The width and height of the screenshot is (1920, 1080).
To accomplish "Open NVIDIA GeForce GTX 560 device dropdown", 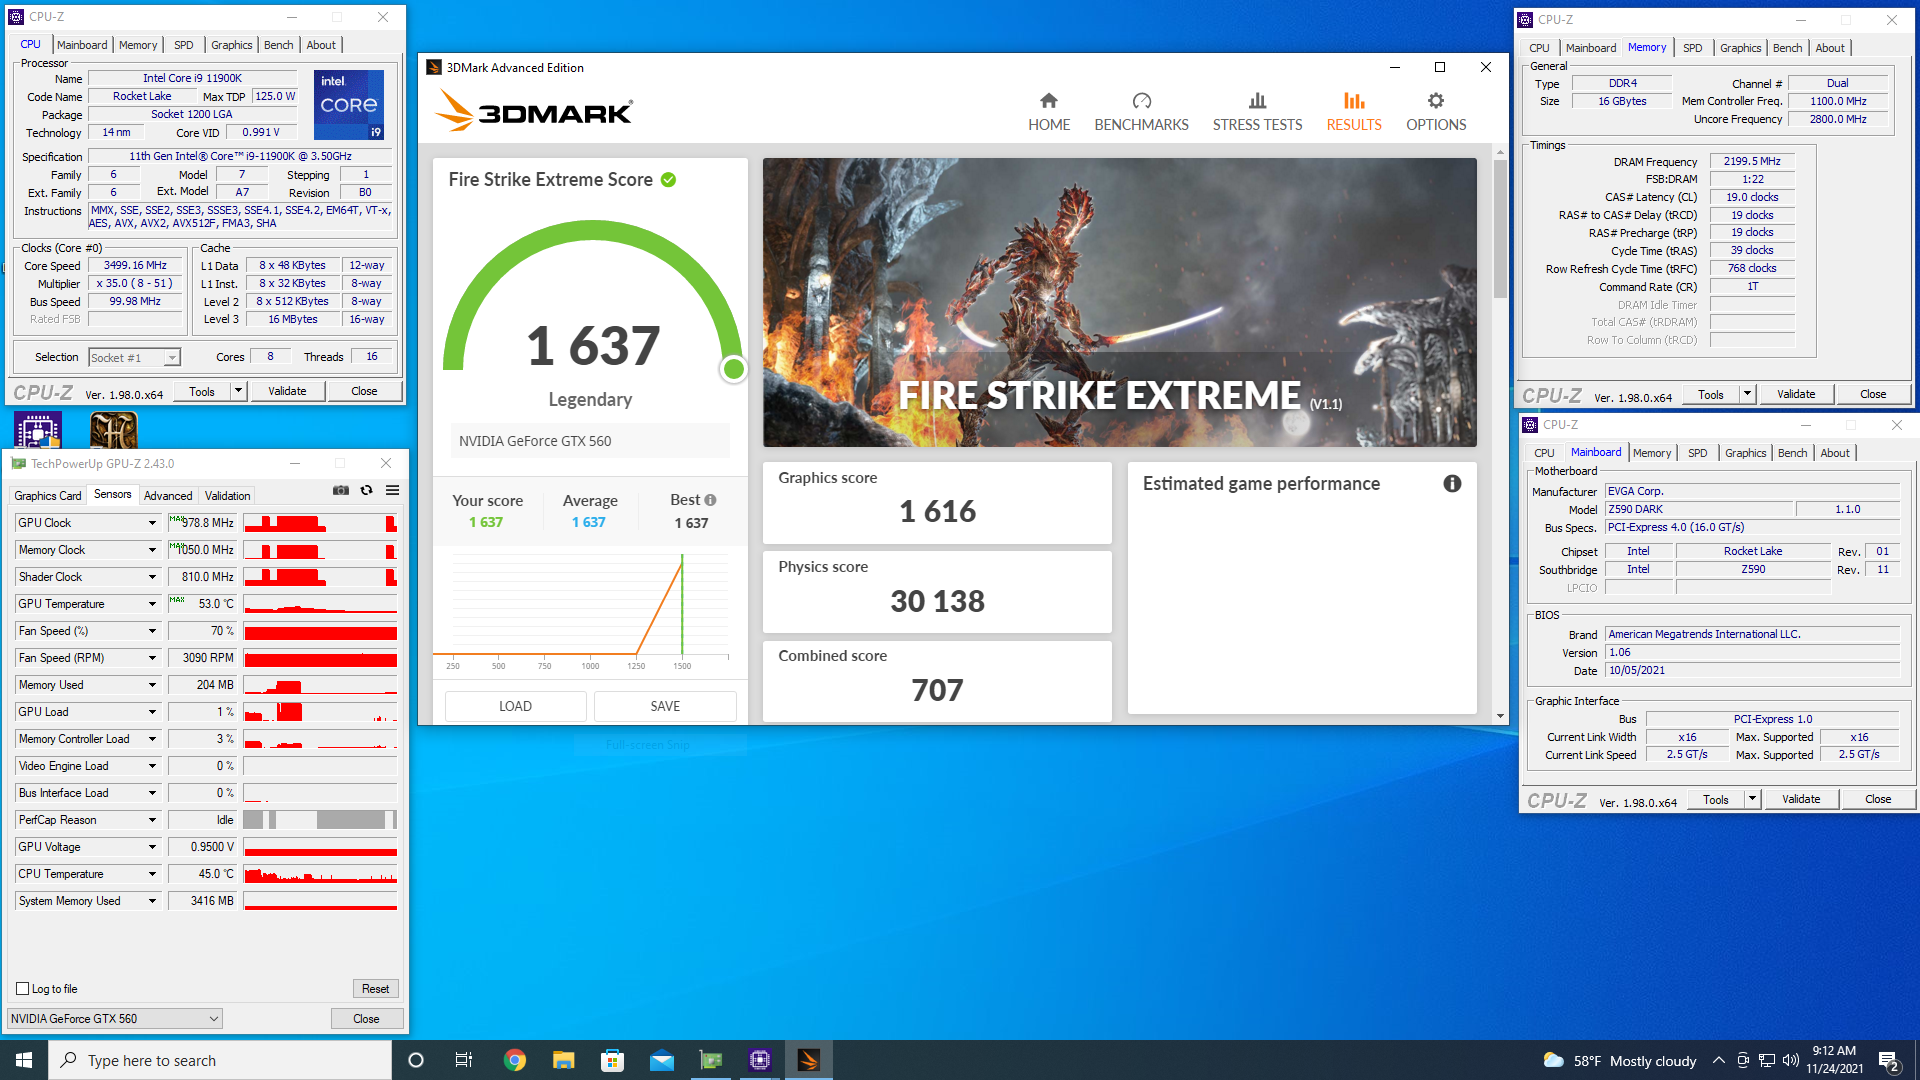I will [x=115, y=1019].
